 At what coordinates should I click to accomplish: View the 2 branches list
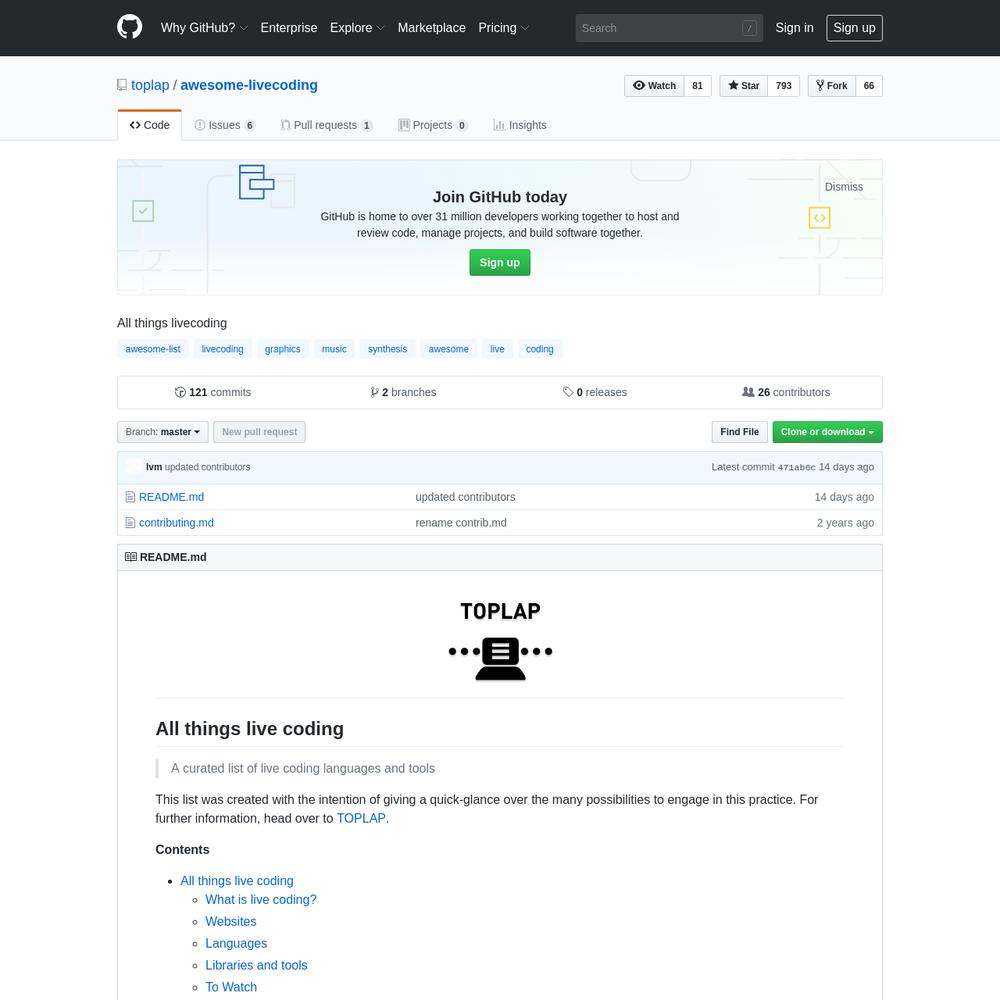(403, 392)
